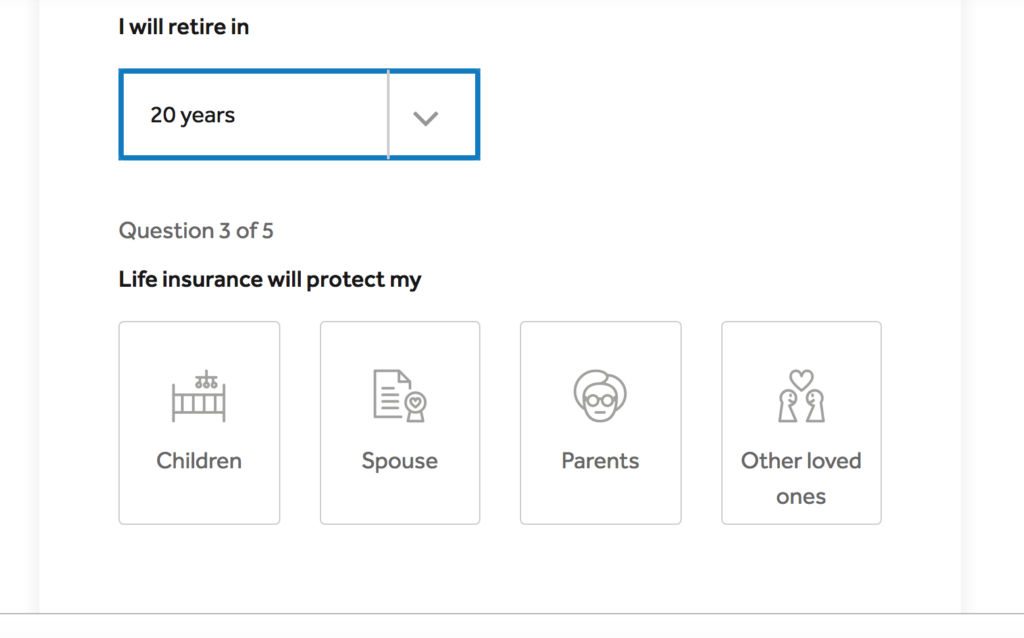Viewport: 1024px width, 638px height.
Task: Click the divider line between dropdown text and arrow
Action: pyautogui.click(x=389, y=114)
